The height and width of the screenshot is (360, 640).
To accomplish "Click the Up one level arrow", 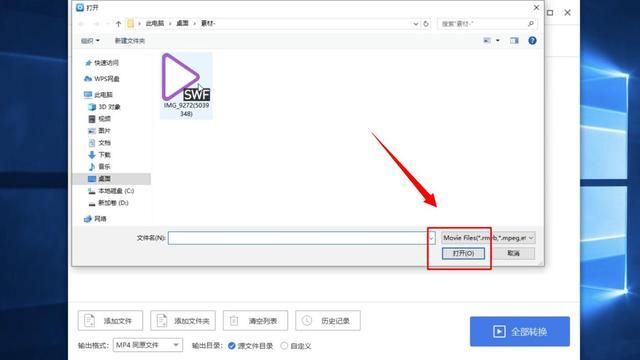I will click(118, 24).
